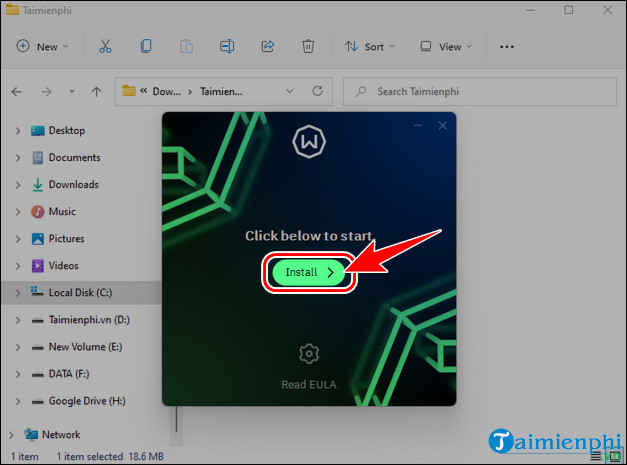Select Videos in navigation pane

point(63,265)
